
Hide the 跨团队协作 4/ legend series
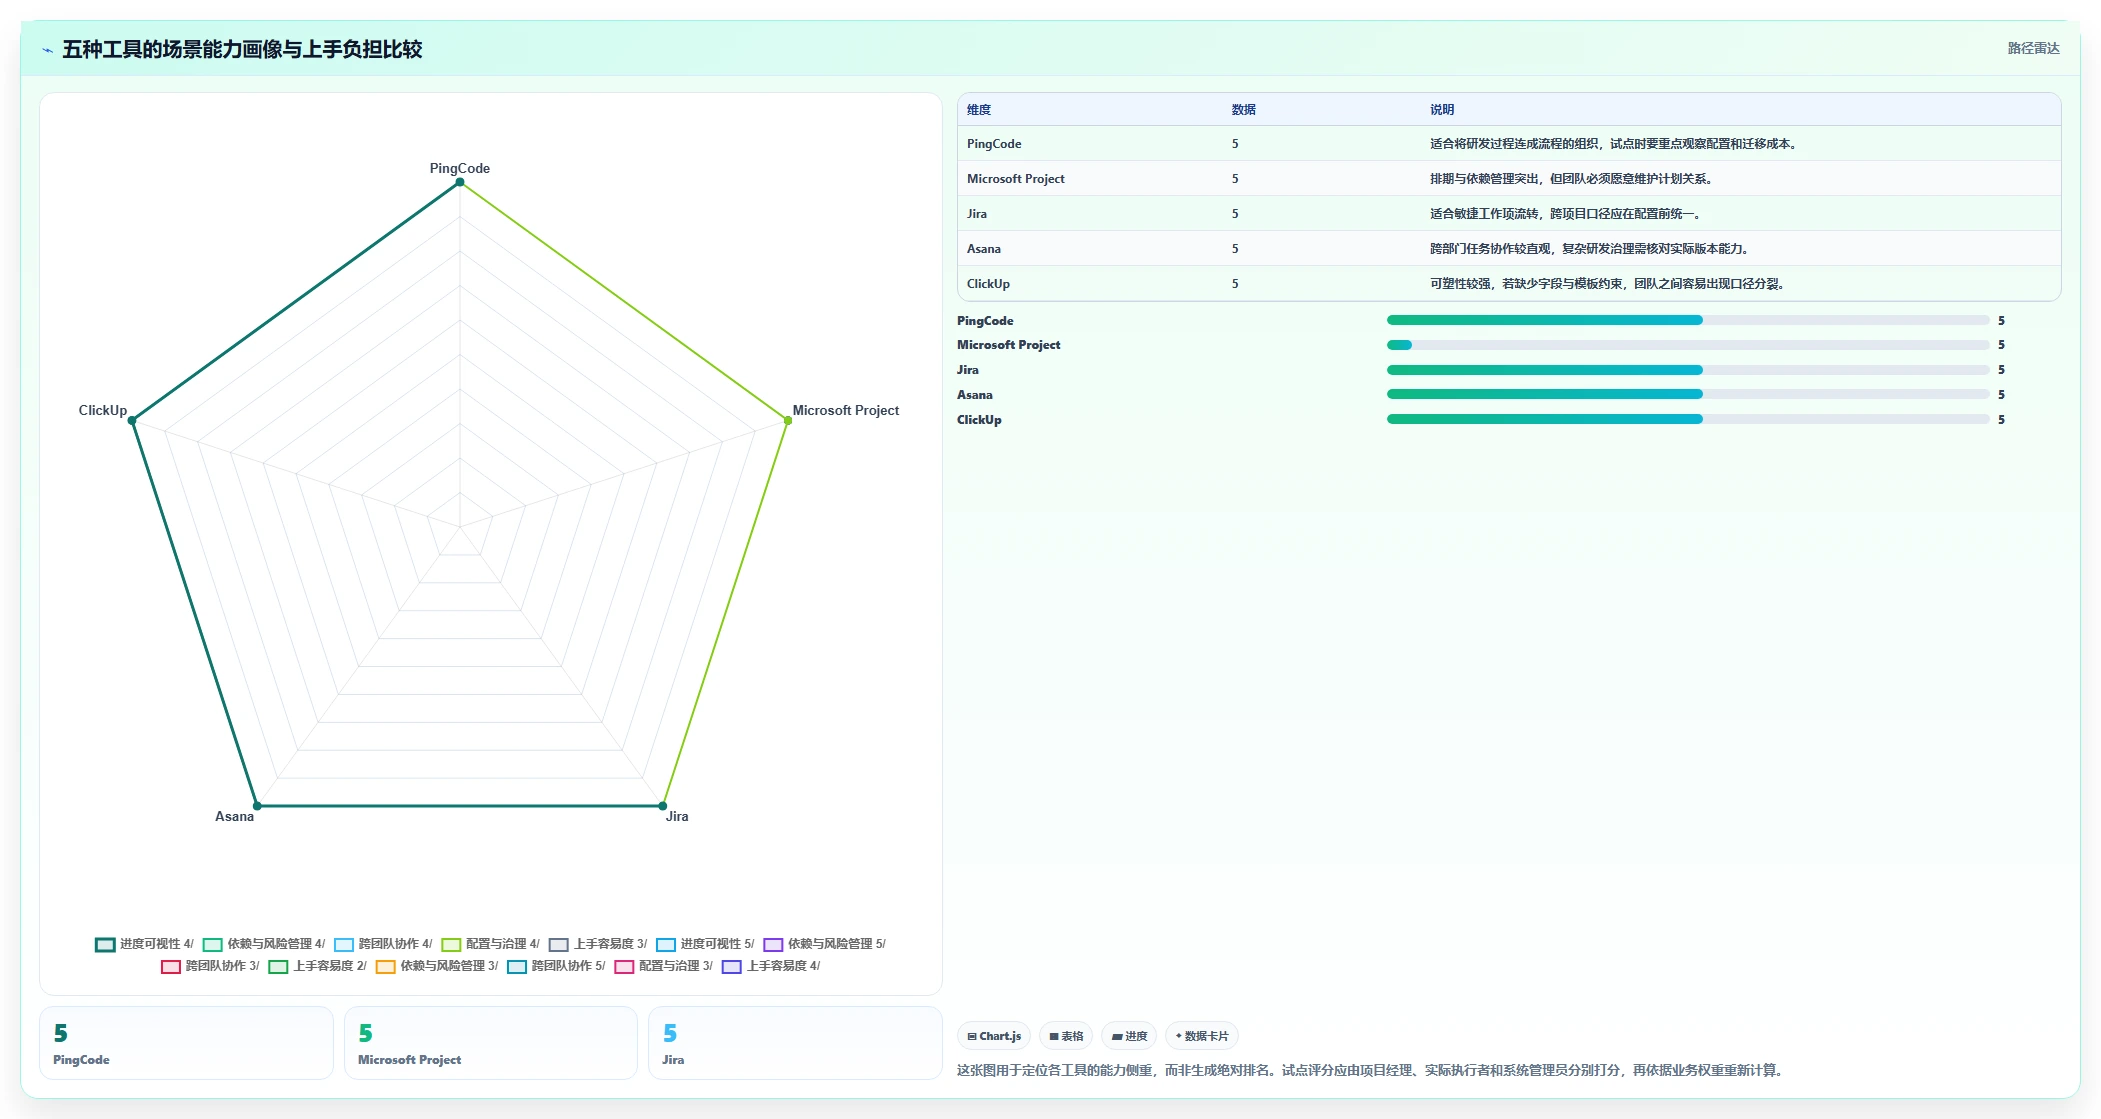pos(383,944)
